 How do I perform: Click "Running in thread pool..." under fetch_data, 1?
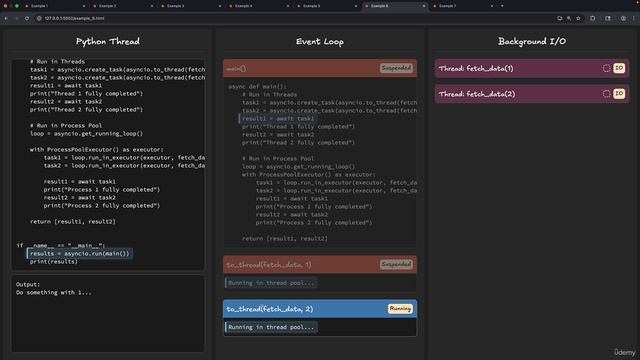pos(271,283)
